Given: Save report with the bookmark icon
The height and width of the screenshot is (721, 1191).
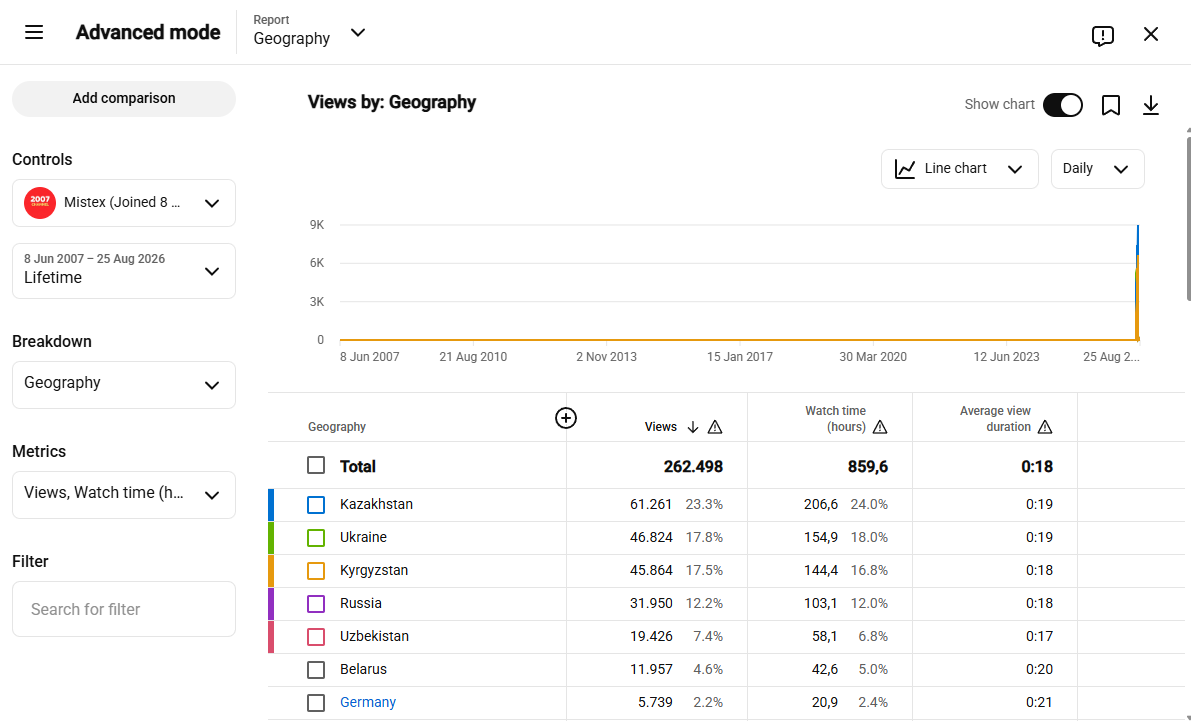Looking at the screenshot, I should coord(1110,105).
